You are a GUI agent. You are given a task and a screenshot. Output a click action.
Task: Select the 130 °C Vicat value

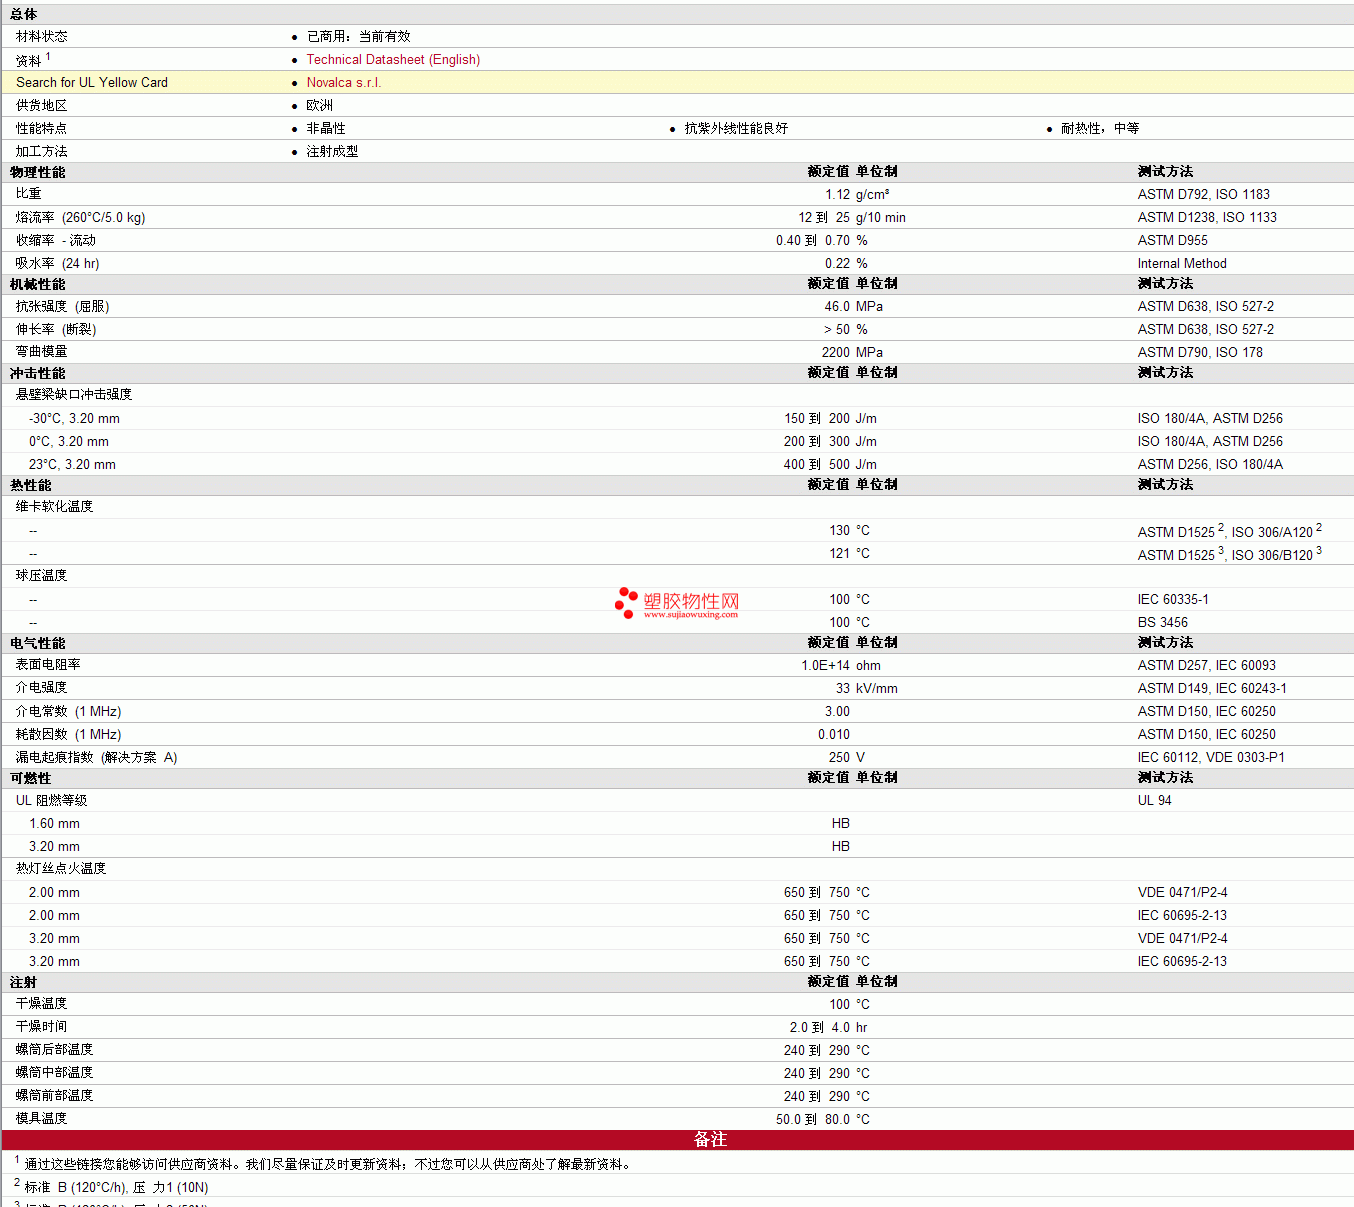849,530
